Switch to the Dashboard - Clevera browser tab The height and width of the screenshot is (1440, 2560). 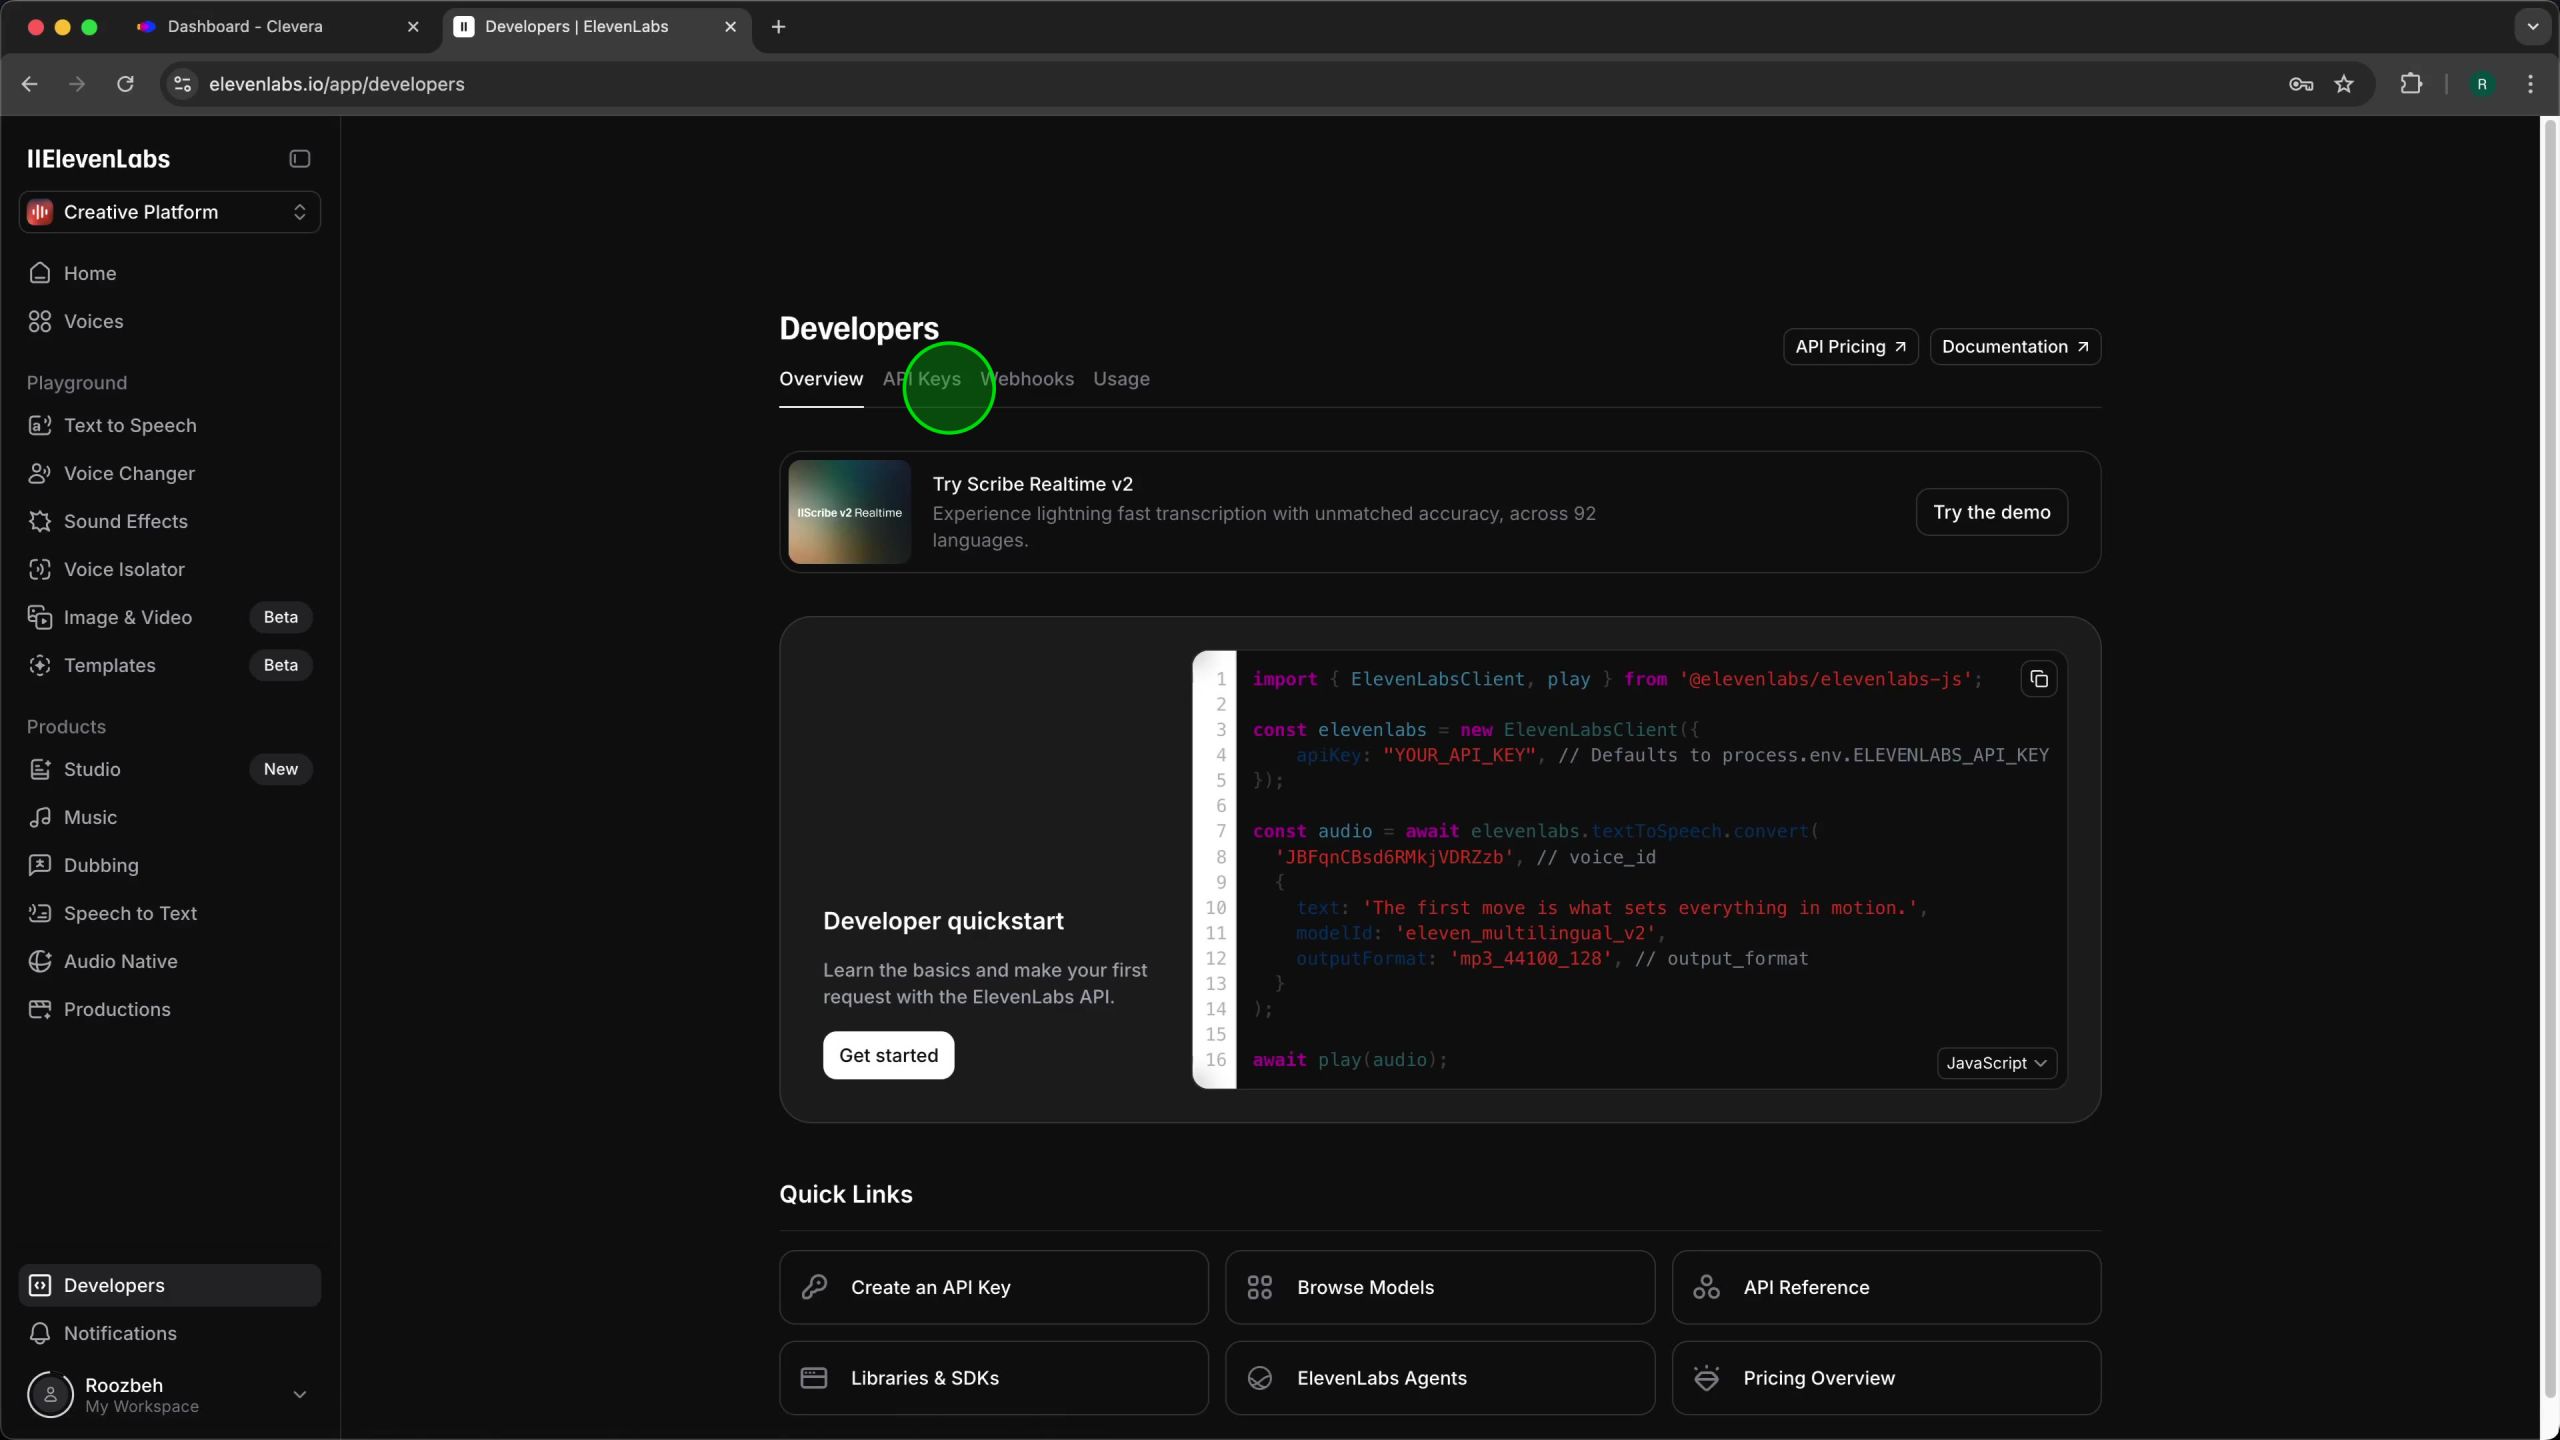click(245, 27)
